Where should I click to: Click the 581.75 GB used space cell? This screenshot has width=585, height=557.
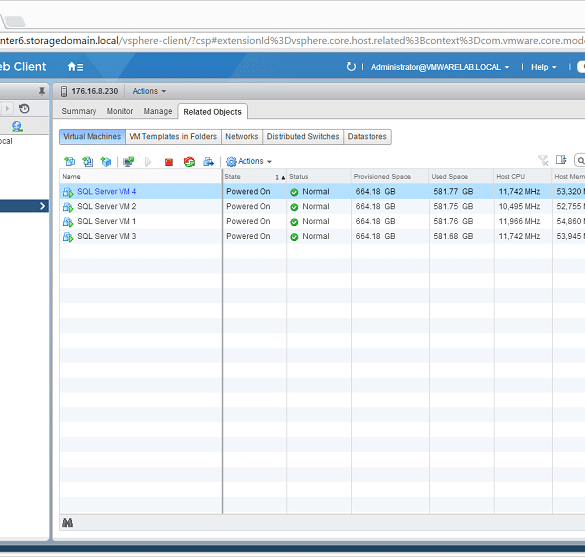click(453, 206)
